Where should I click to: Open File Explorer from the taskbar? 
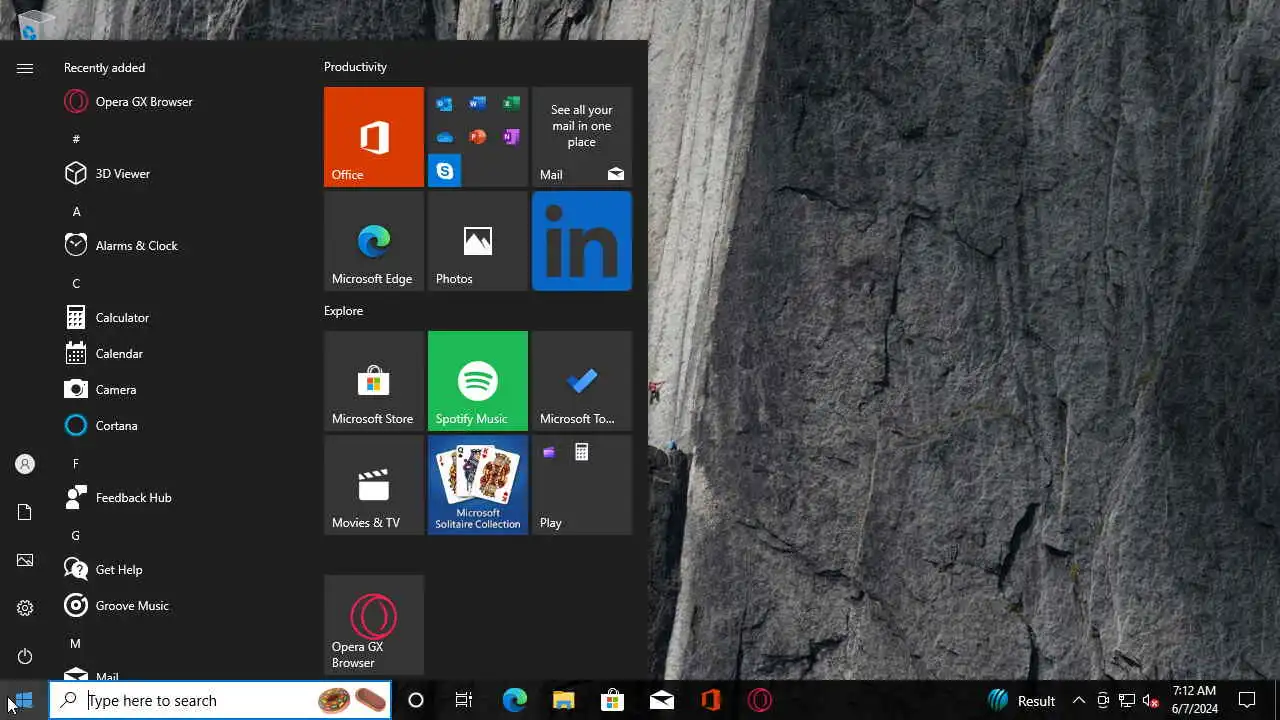click(563, 700)
